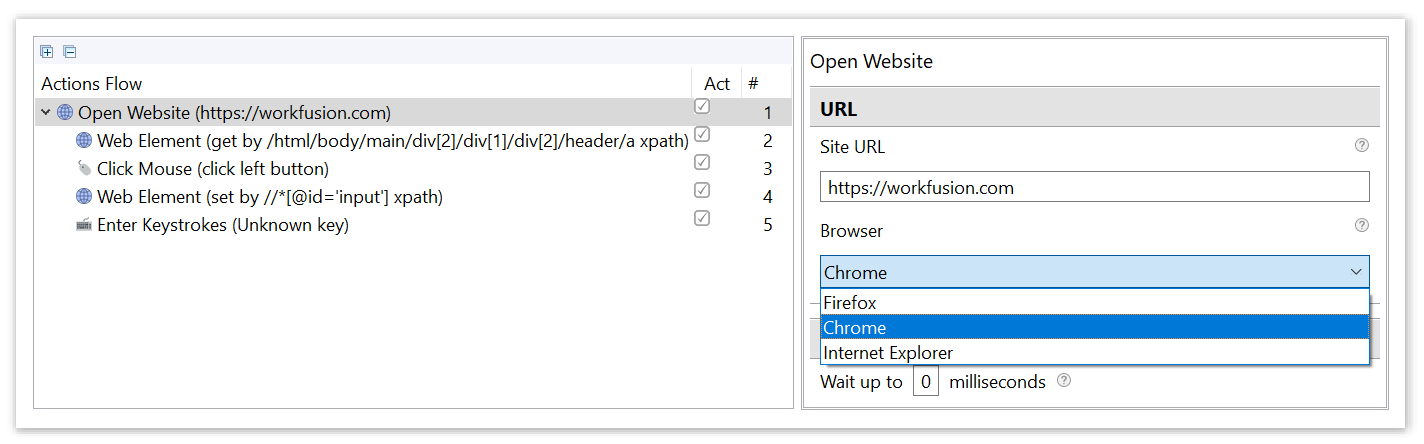Select the Open Website (https://workfusion.com) row
The image size is (1424, 444).
tap(414, 112)
